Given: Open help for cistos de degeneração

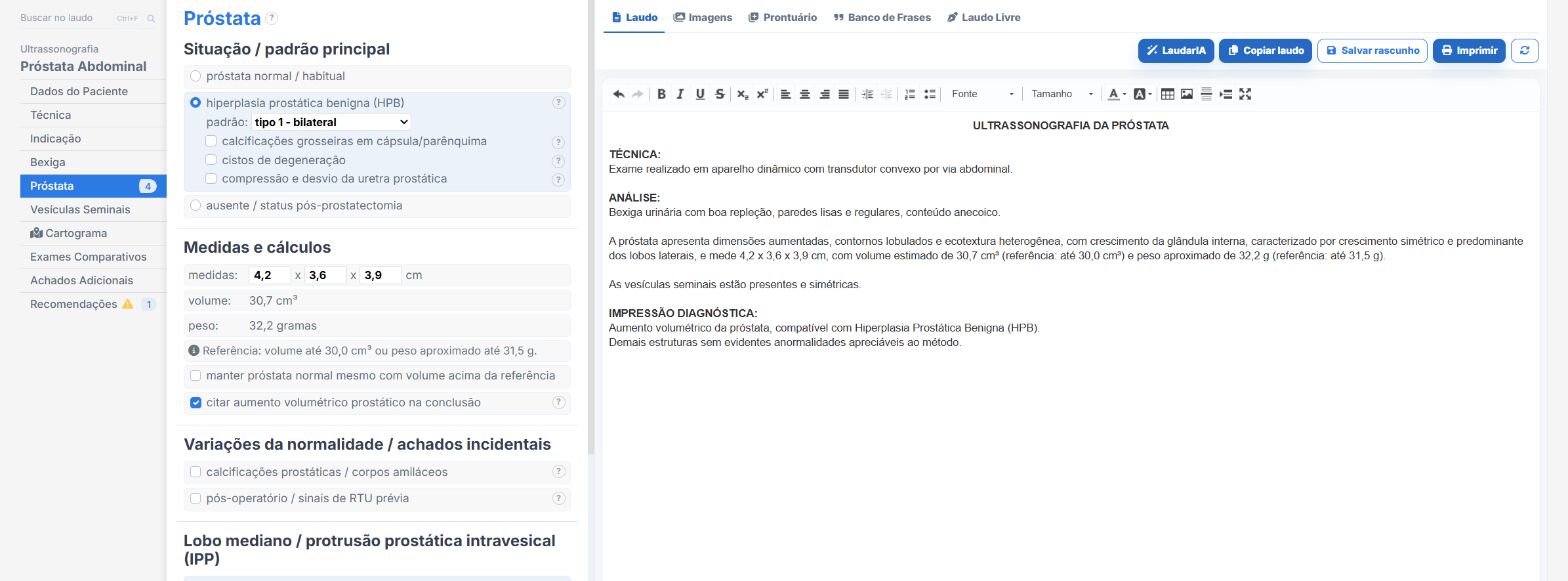Looking at the screenshot, I should click(x=558, y=160).
